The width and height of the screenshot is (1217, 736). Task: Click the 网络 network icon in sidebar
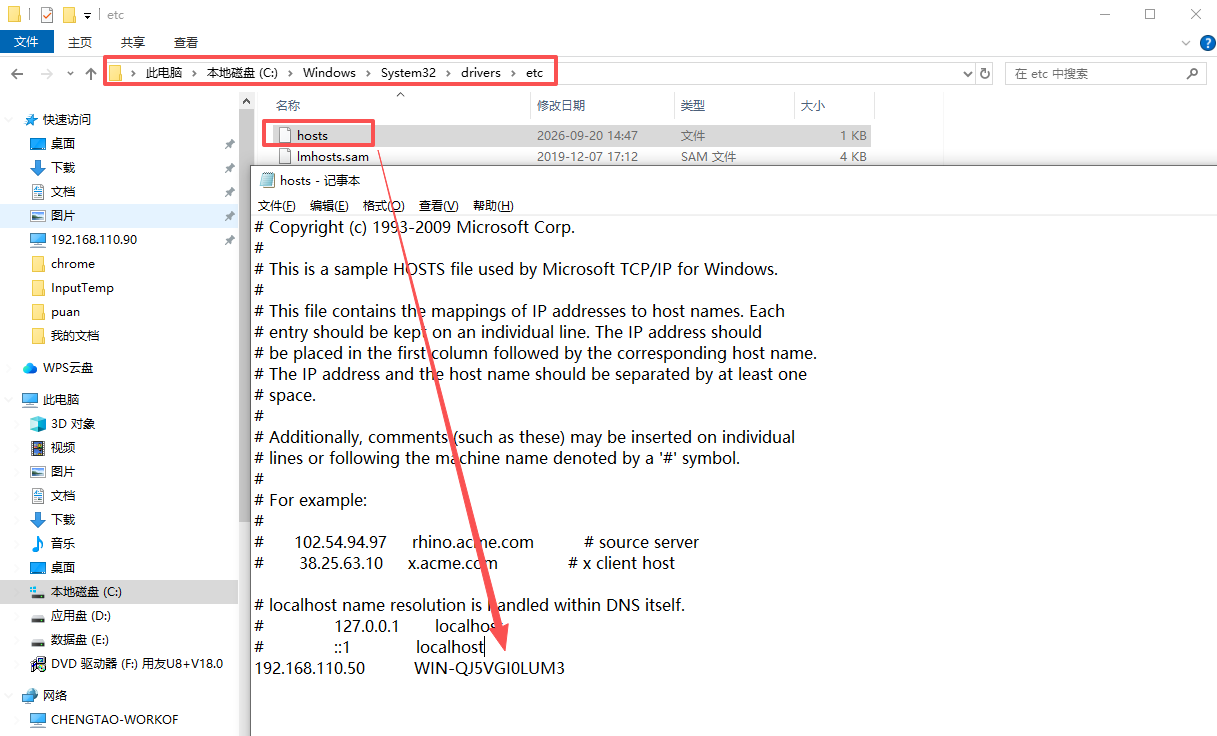pyautogui.click(x=31, y=695)
